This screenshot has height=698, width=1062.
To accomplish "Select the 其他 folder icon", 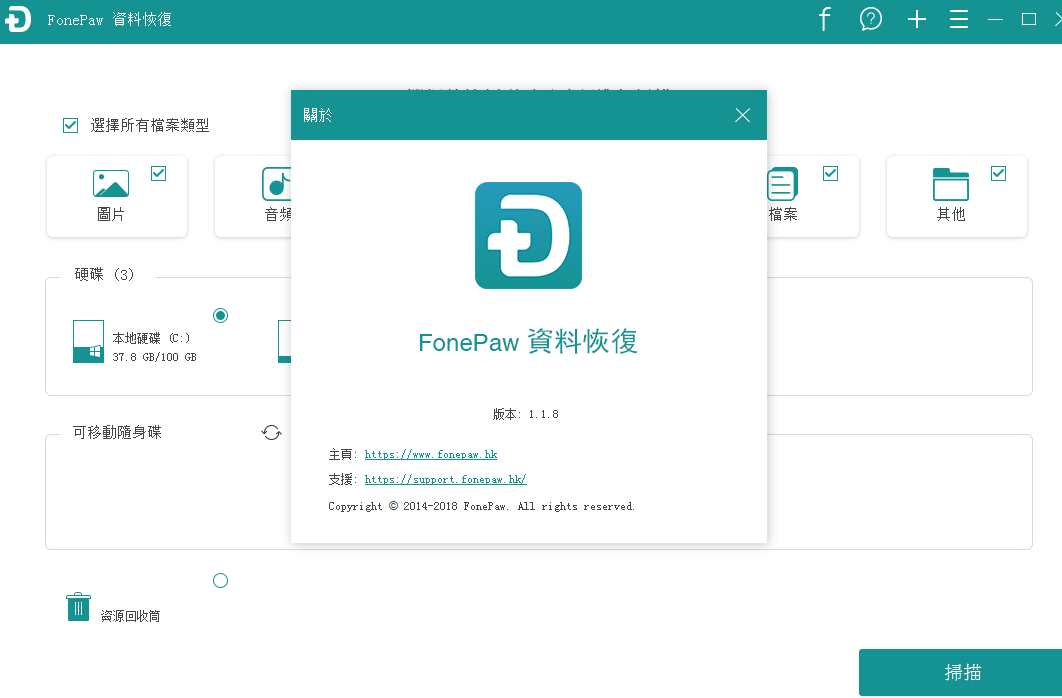I will 950,184.
